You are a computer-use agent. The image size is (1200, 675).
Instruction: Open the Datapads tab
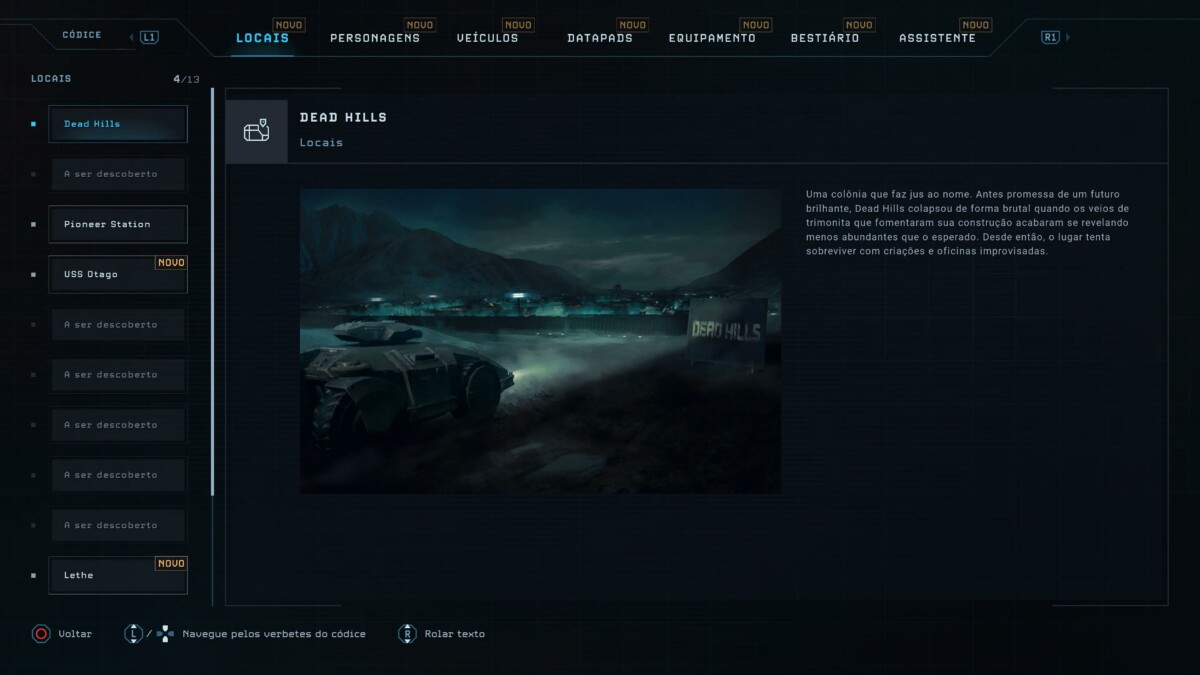pos(599,38)
